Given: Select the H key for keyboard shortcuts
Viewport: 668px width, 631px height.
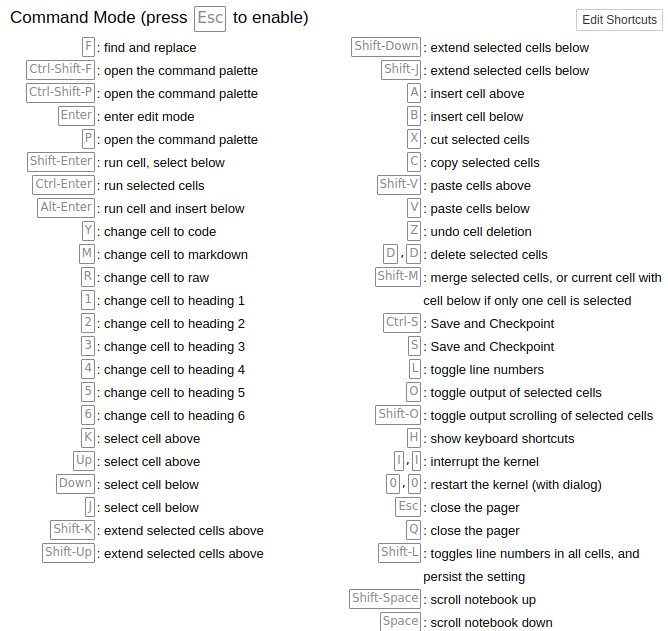Looking at the screenshot, I should [414, 438].
